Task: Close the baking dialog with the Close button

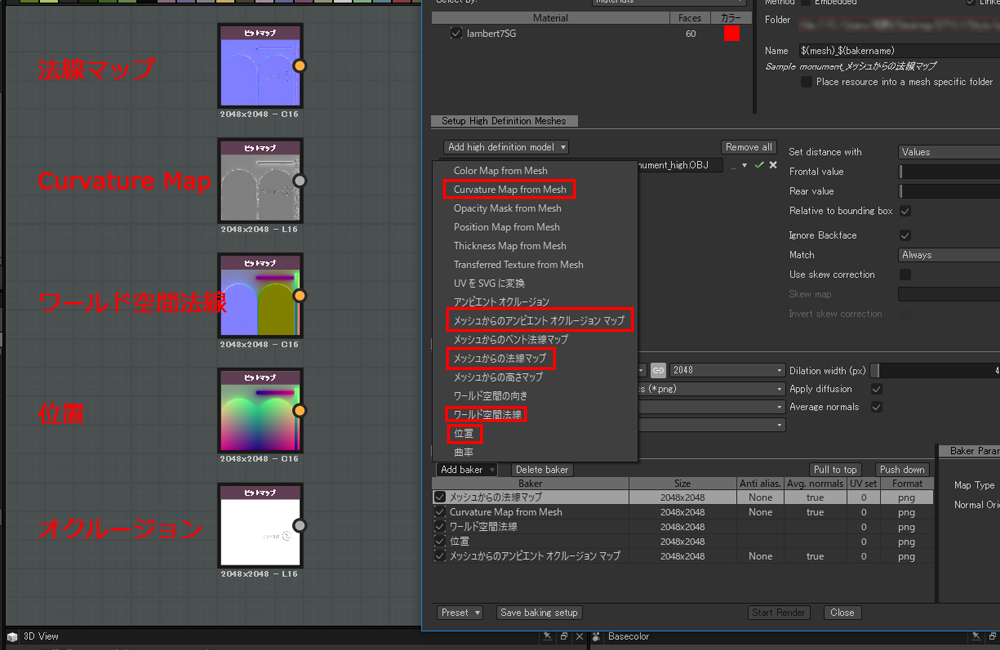Action: tap(842, 612)
